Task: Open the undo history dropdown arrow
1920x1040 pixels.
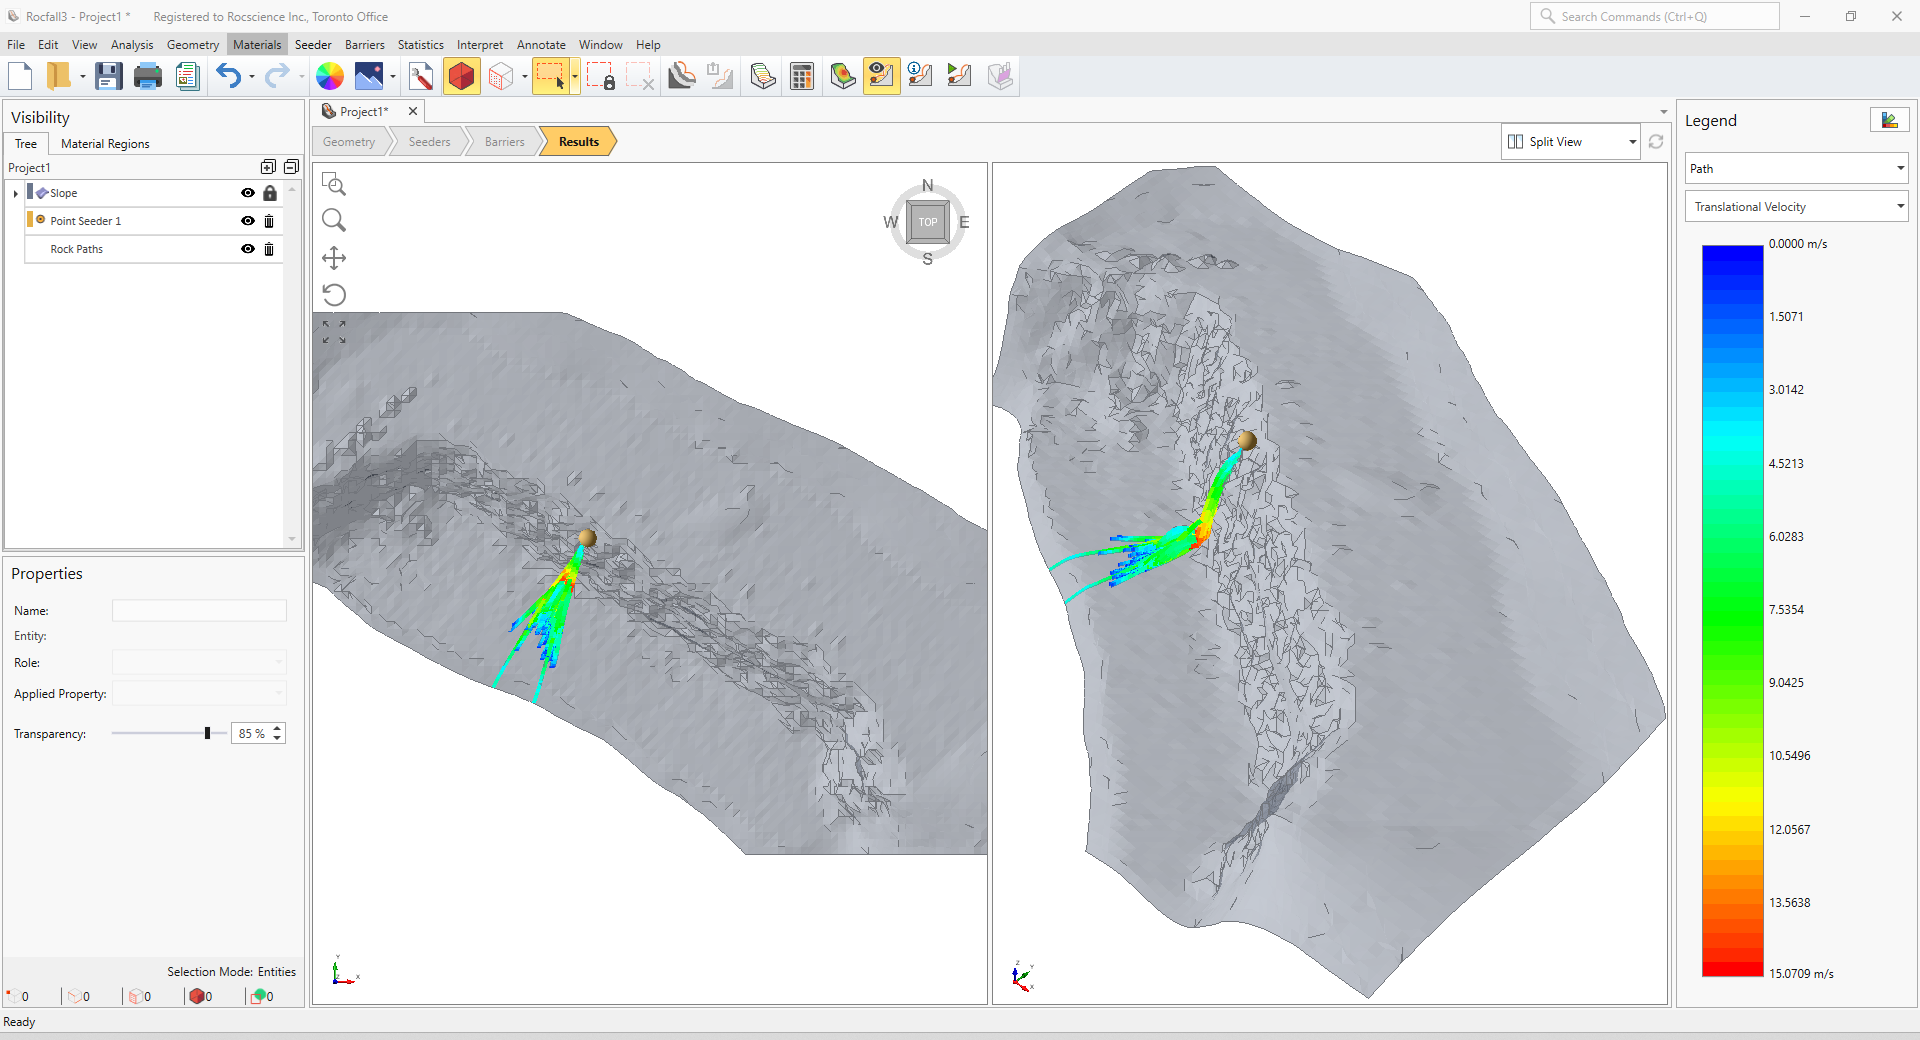Action: (252, 77)
